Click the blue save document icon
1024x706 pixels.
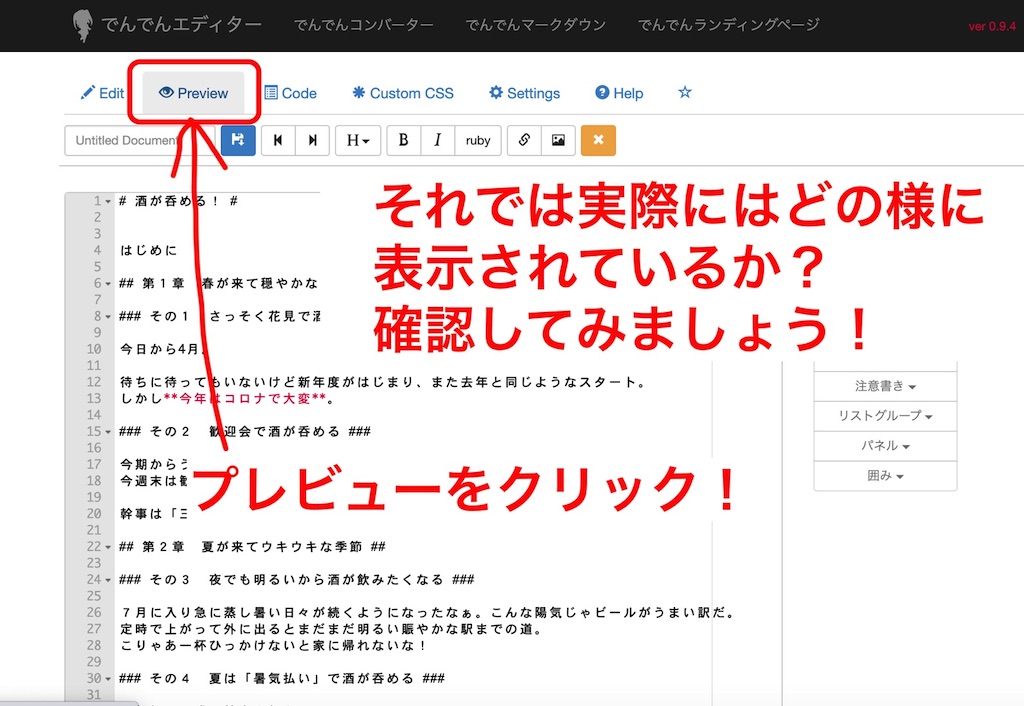point(238,141)
